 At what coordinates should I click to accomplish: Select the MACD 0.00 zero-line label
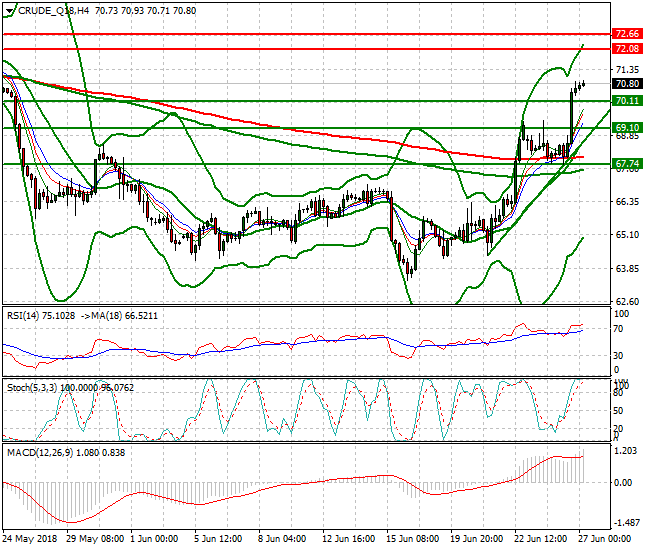click(623, 482)
